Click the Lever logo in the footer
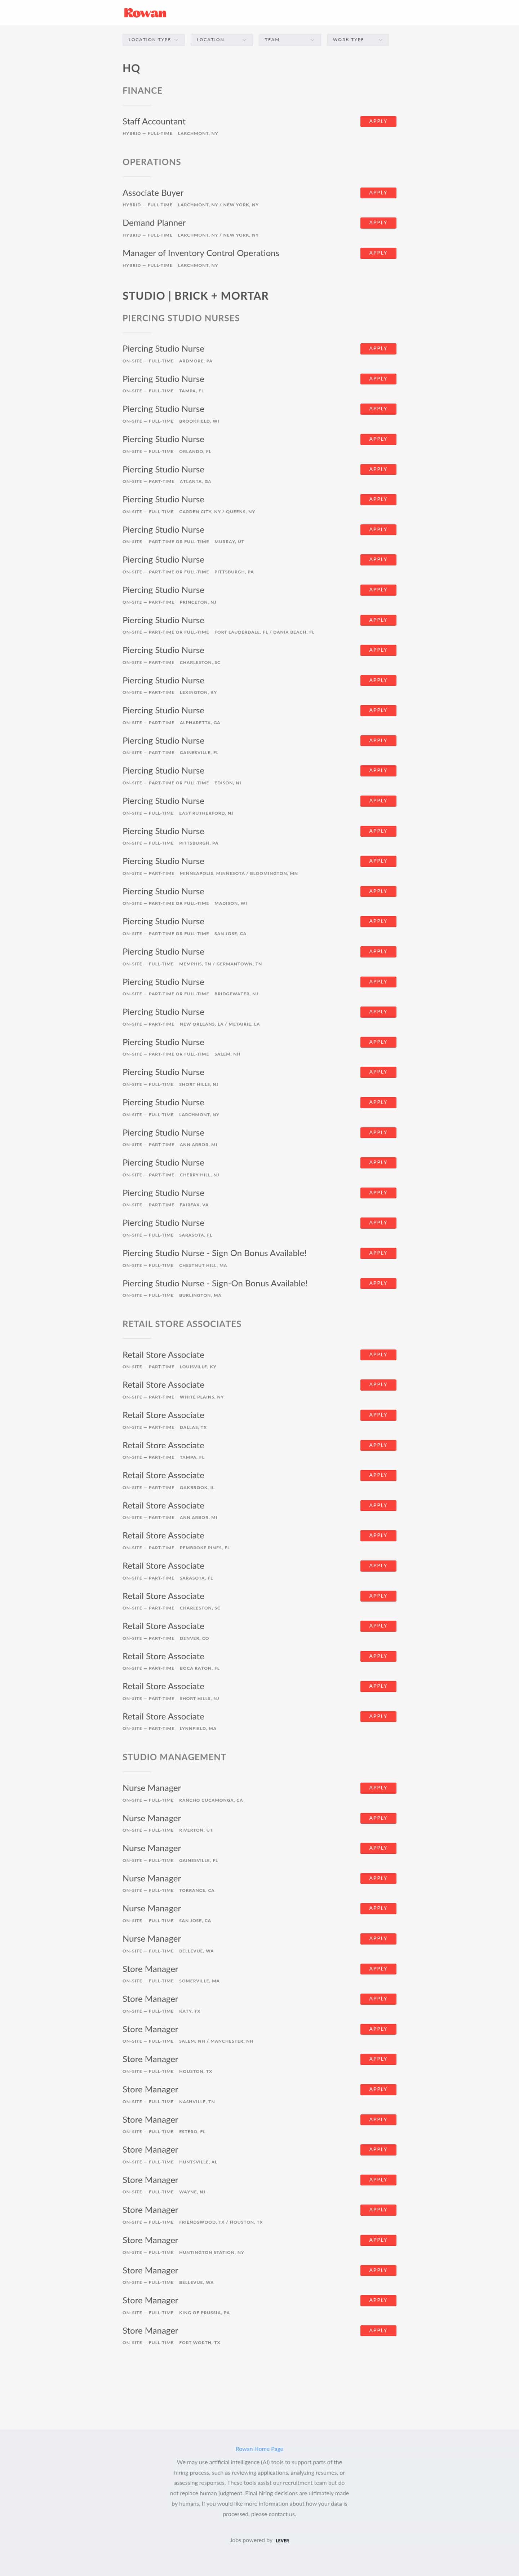Image resolution: width=519 pixels, height=2576 pixels. point(282,2540)
